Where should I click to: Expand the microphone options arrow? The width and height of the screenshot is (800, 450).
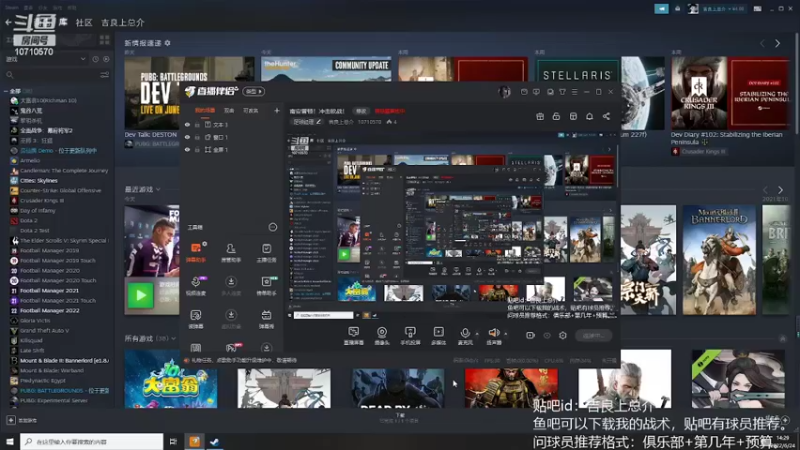click(477, 333)
